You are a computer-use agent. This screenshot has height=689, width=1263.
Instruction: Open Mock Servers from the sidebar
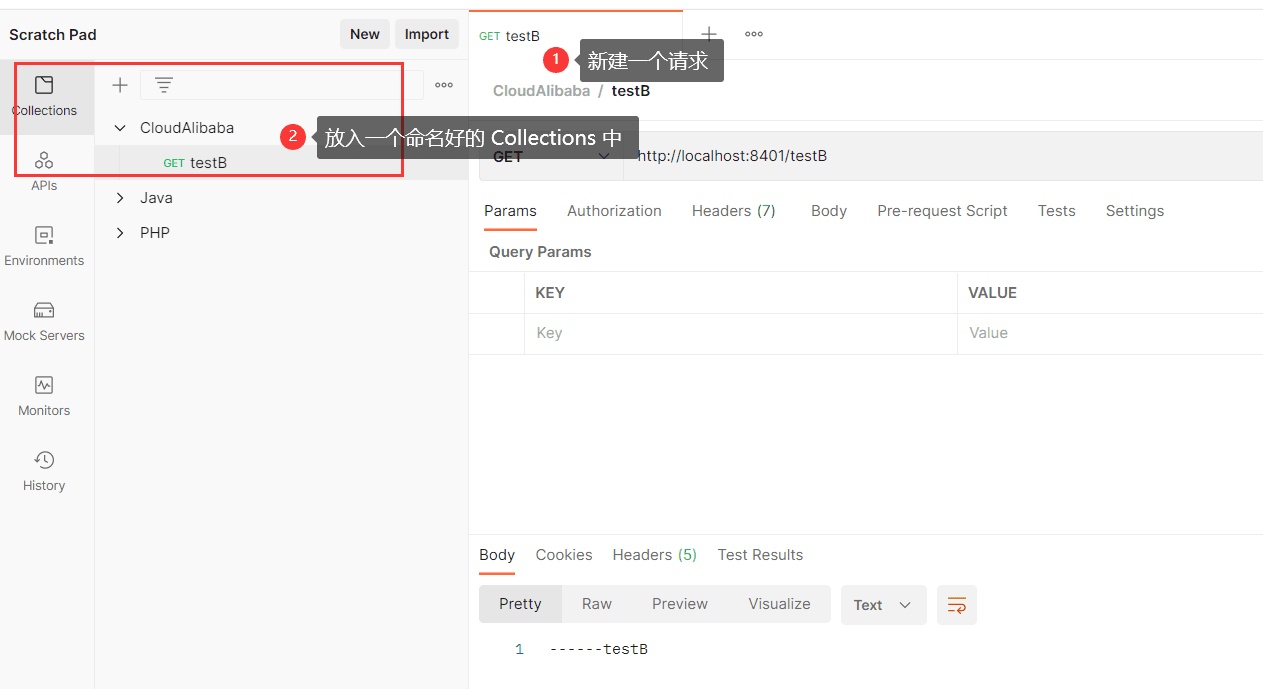click(x=44, y=321)
